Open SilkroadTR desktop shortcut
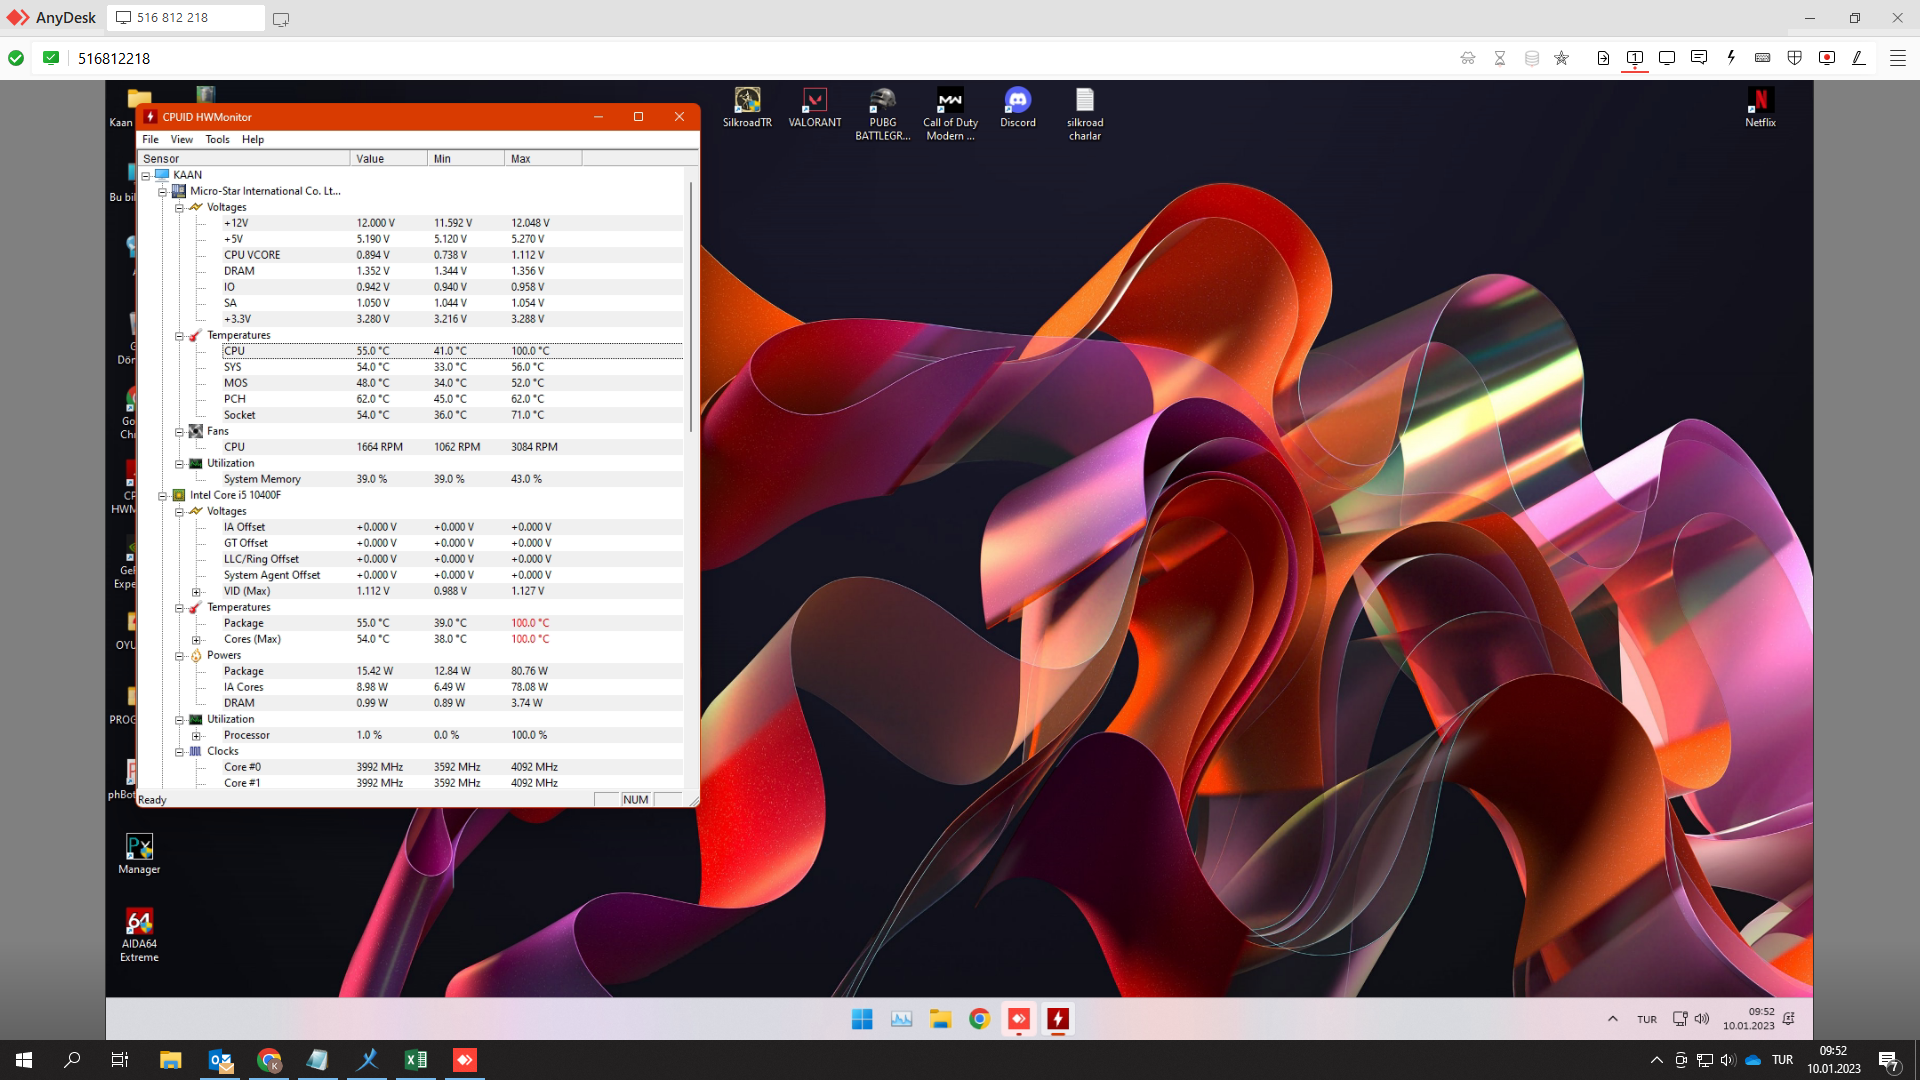The width and height of the screenshot is (1920, 1080). pos(747,108)
